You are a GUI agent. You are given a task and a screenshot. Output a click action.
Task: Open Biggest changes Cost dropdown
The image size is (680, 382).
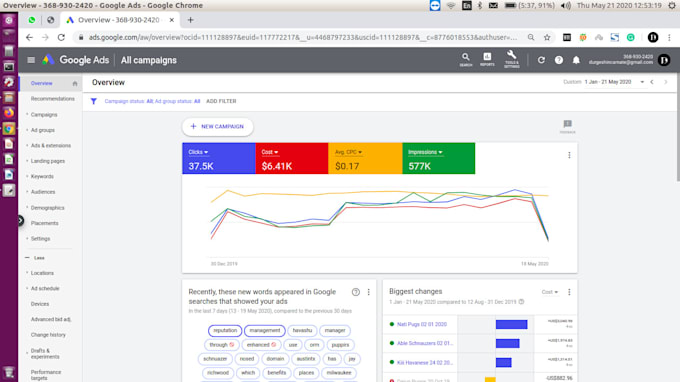coord(549,292)
